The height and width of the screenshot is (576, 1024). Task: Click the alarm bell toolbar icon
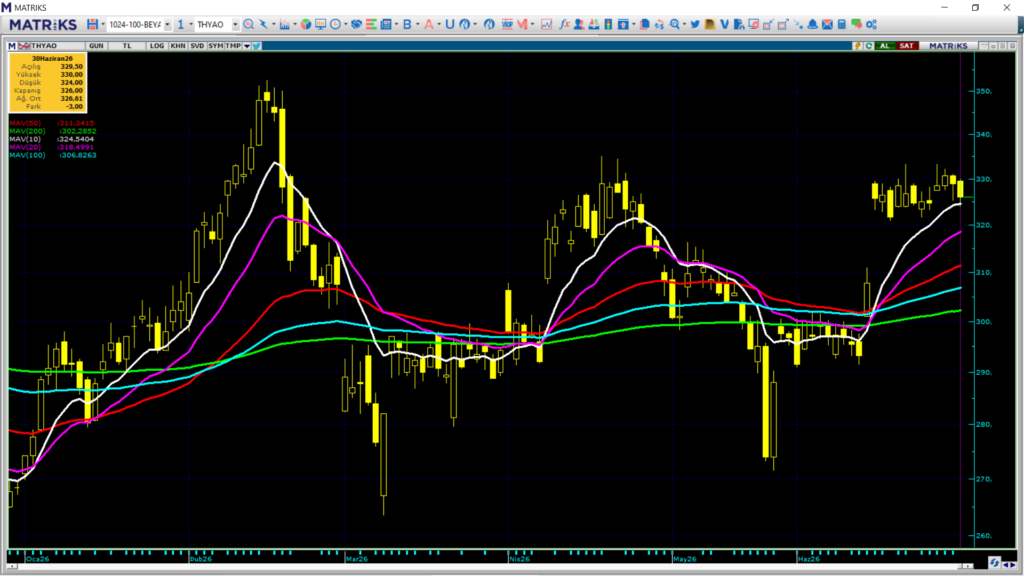(812, 24)
